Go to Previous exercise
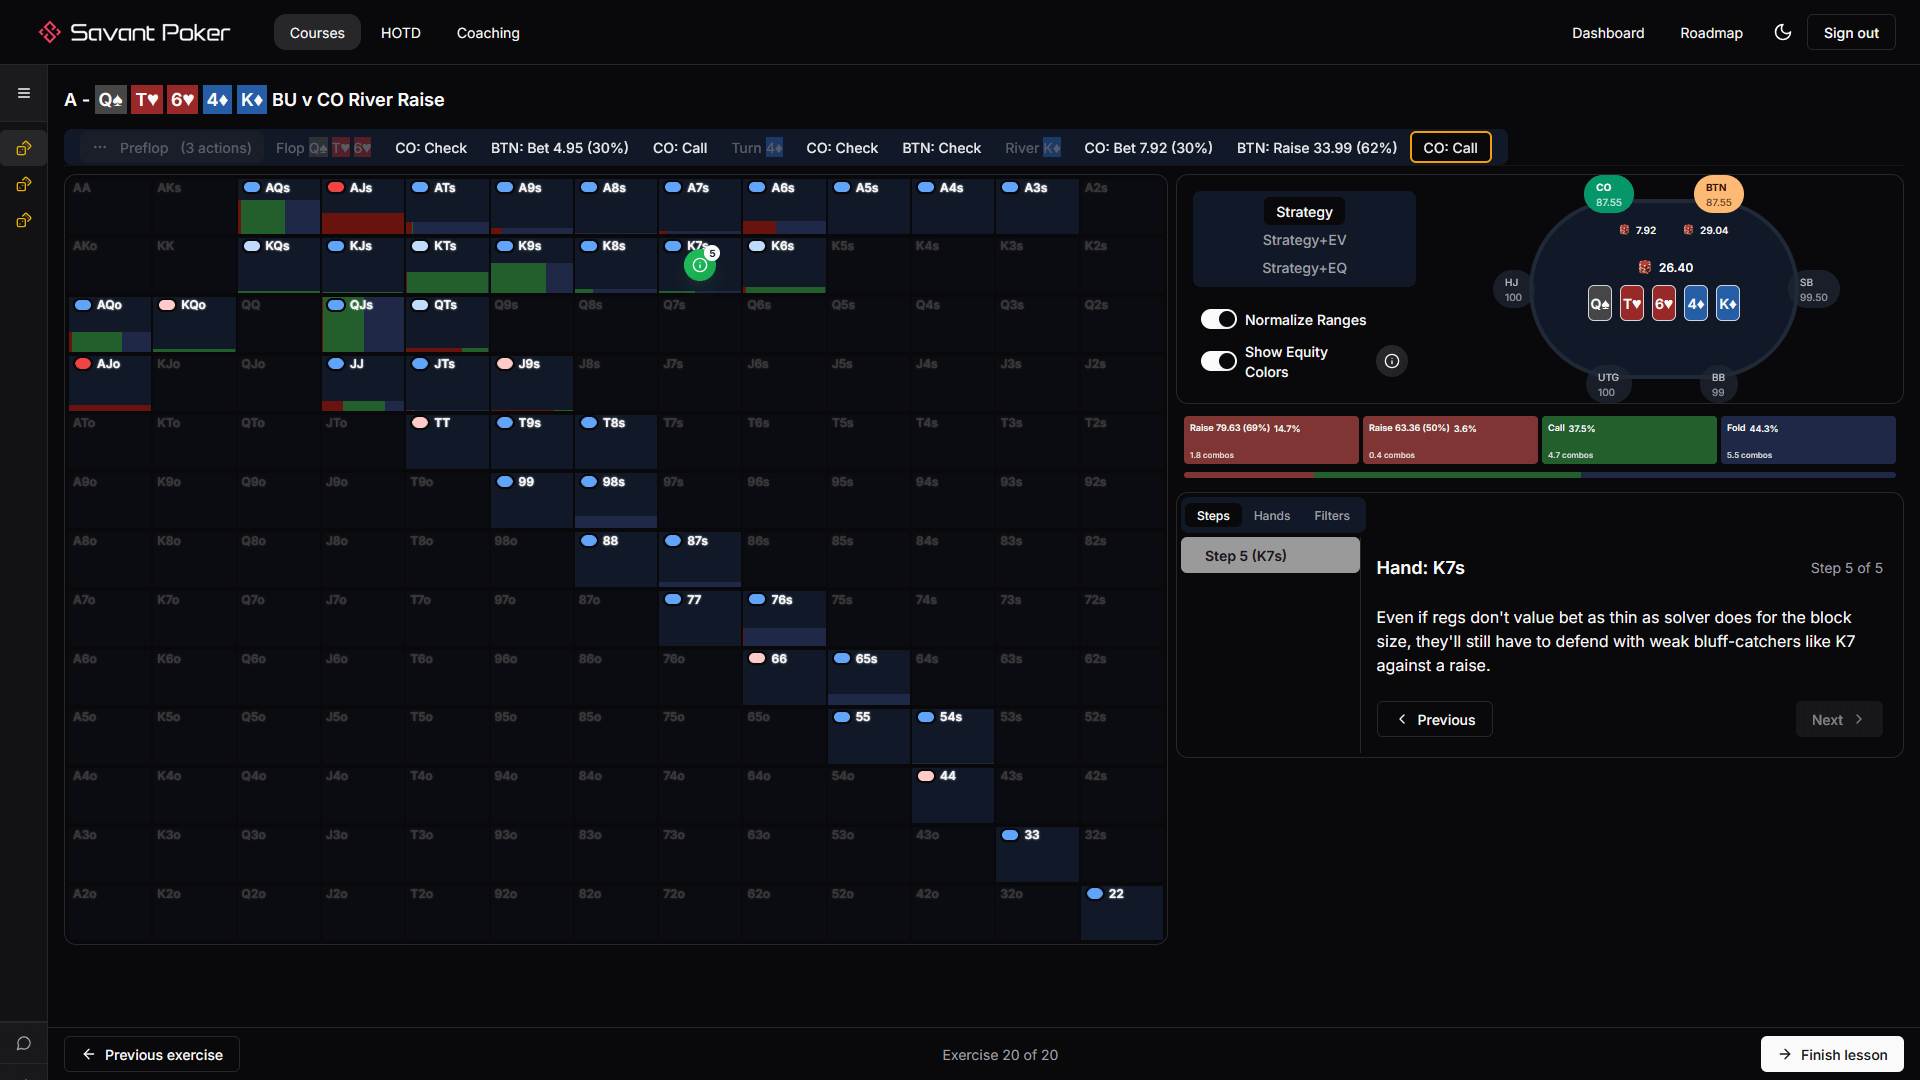The image size is (1920, 1080). click(152, 1054)
